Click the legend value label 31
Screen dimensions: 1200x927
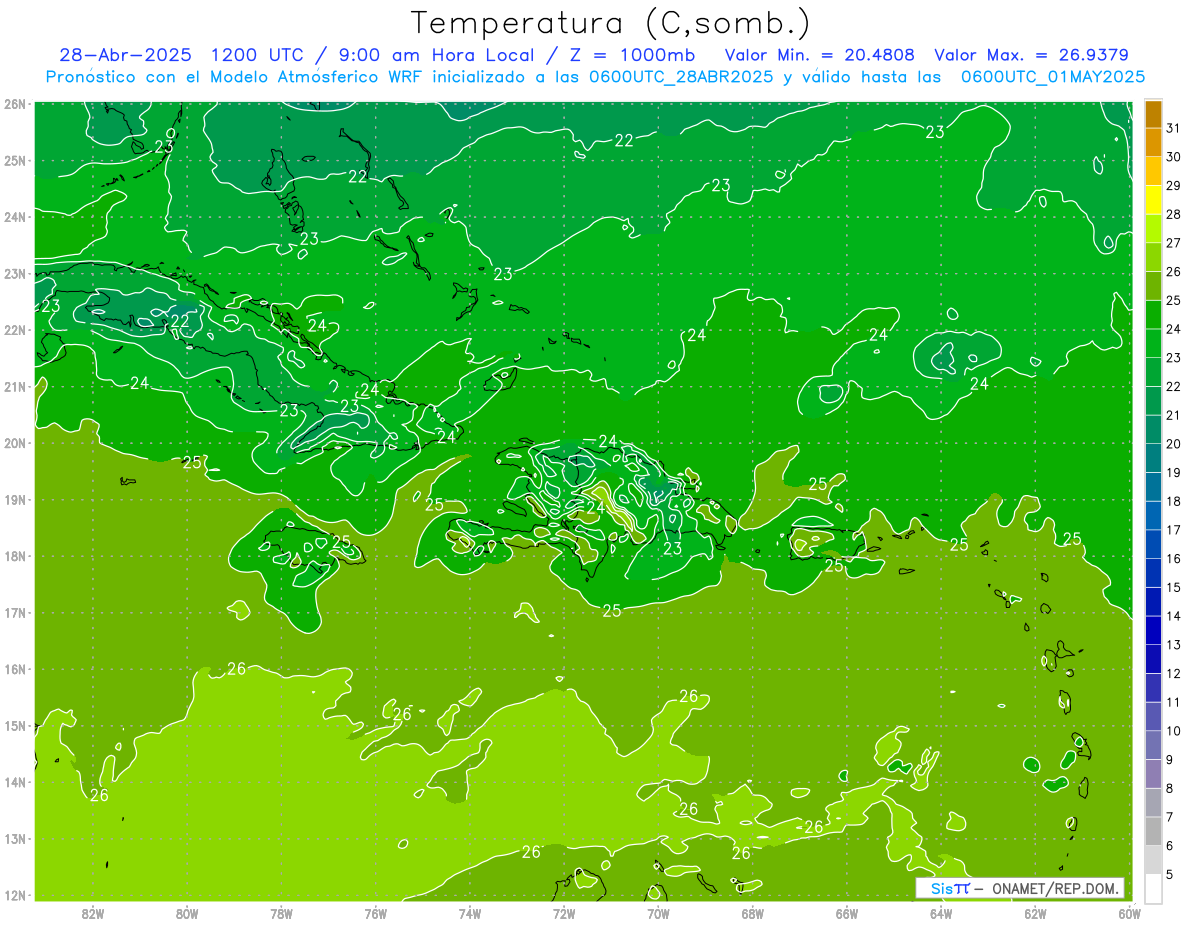(x=1173, y=128)
